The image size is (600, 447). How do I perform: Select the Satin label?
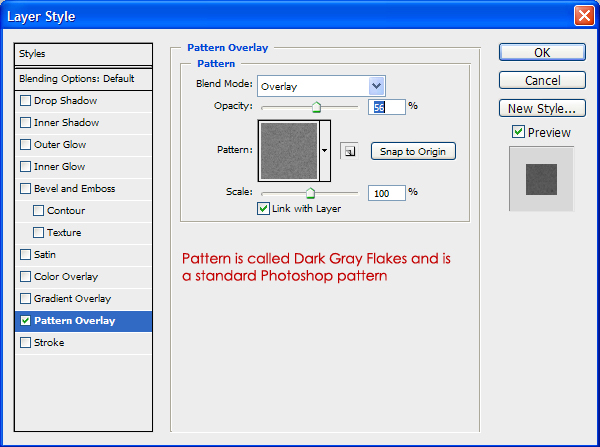pos(45,254)
